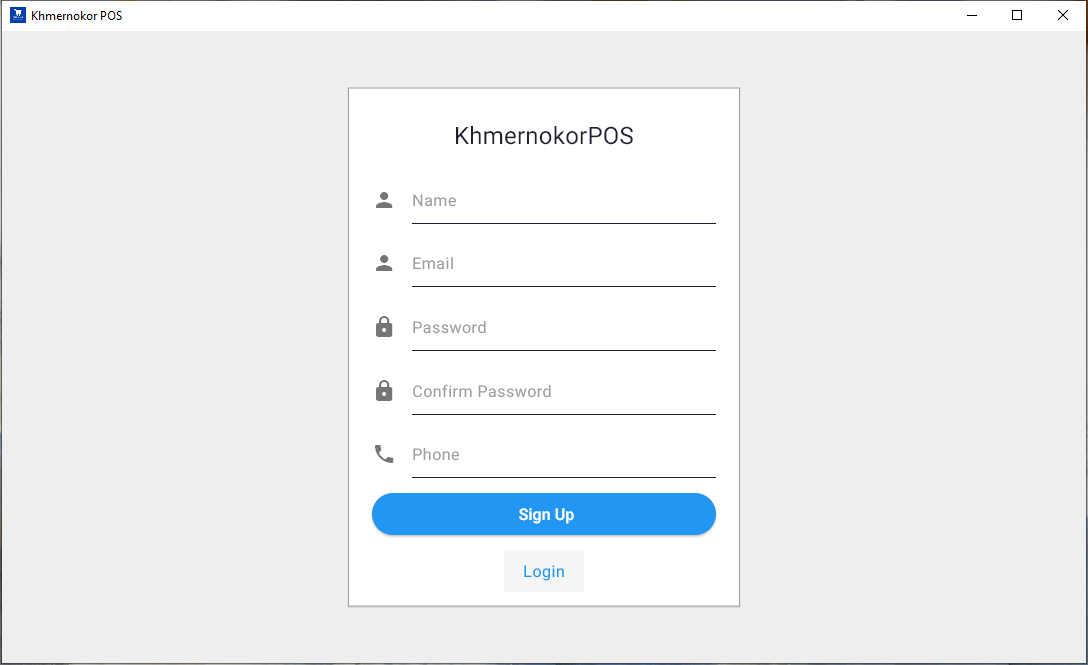Focus the Password input field
Screen dimensions: 1088x665
pyautogui.click(x=563, y=328)
